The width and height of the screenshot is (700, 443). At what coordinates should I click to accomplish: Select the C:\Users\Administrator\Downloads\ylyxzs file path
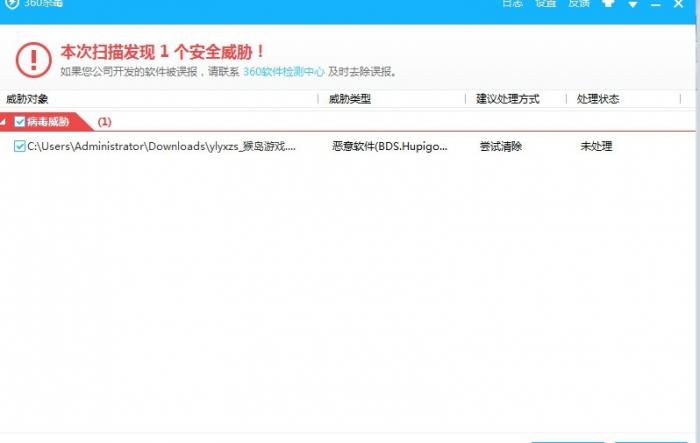pos(161,146)
